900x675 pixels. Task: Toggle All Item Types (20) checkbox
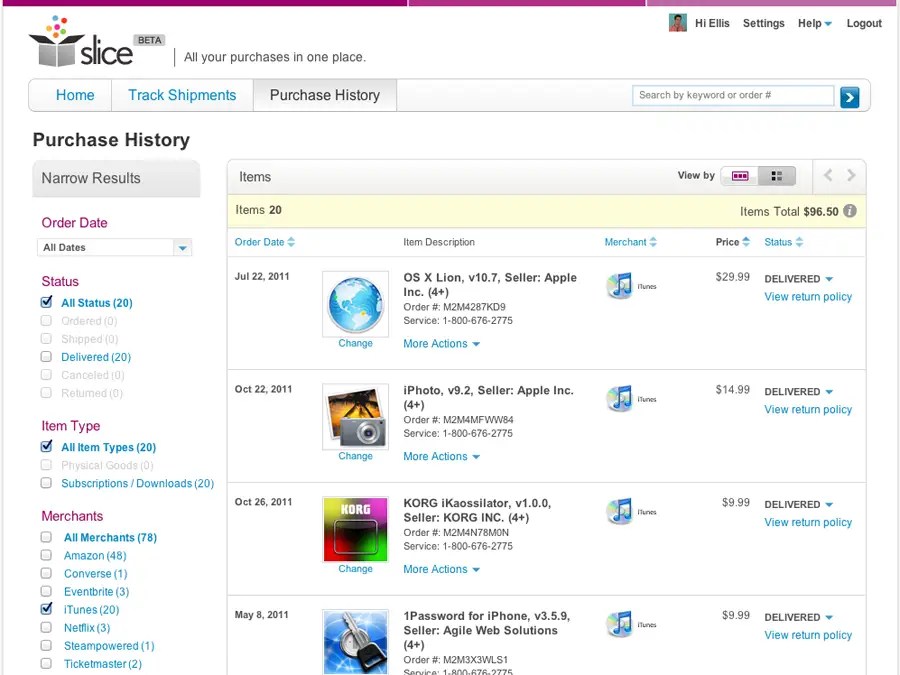click(x=46, y=446)
